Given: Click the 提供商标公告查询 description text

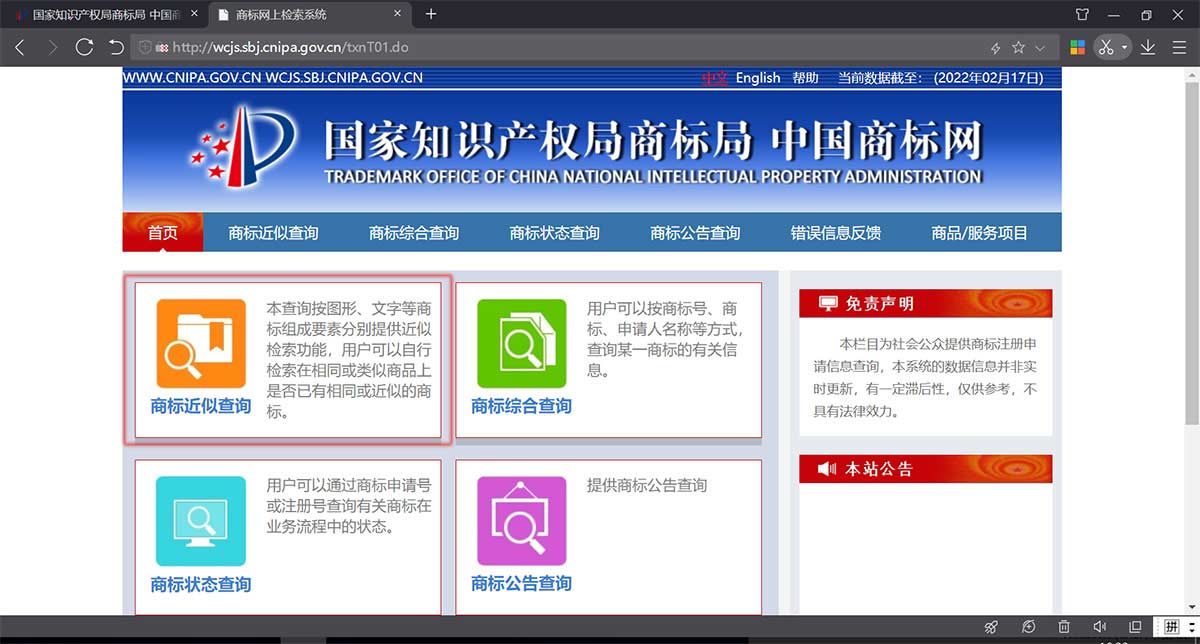Looking at the screenshot, I should 647,485.
